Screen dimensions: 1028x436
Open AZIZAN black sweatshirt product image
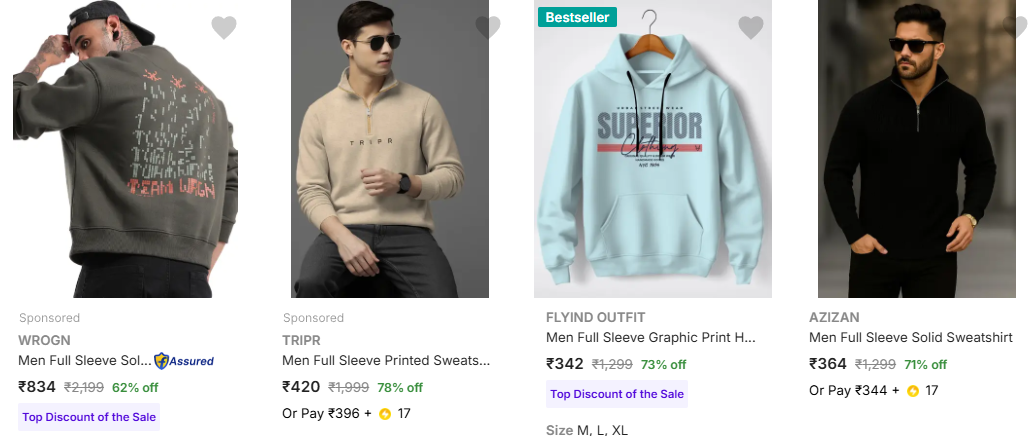point(916,150)
